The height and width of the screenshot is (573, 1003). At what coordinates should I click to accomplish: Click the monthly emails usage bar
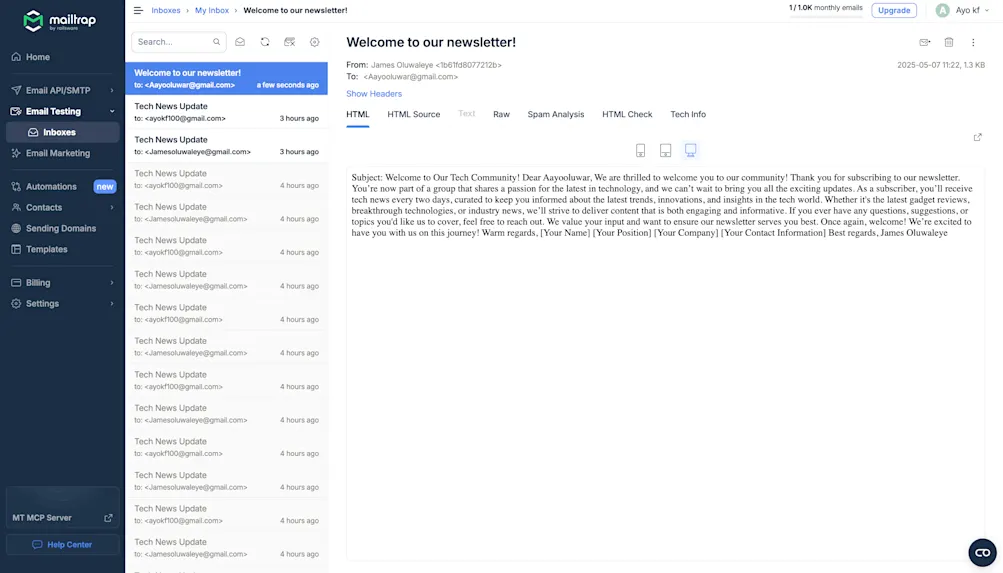[825, 17]
